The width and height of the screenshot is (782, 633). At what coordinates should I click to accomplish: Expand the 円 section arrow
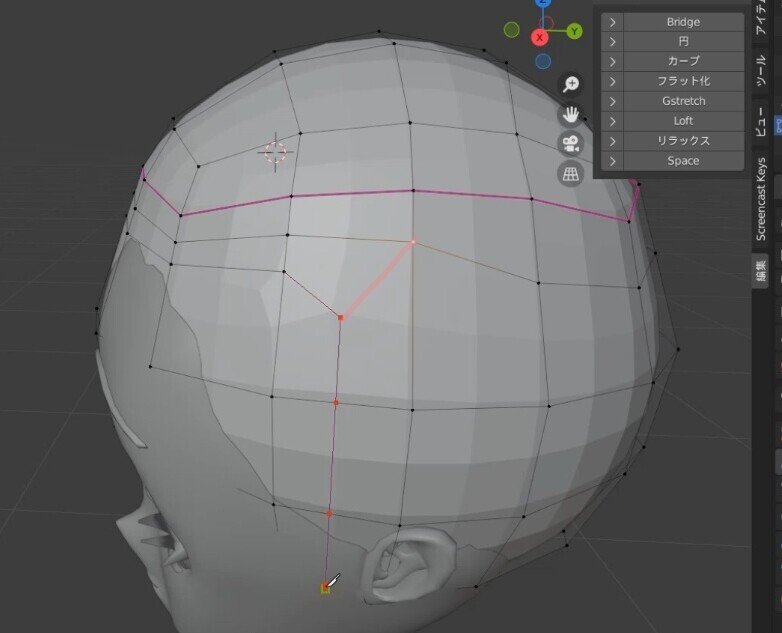click(612, 42)
